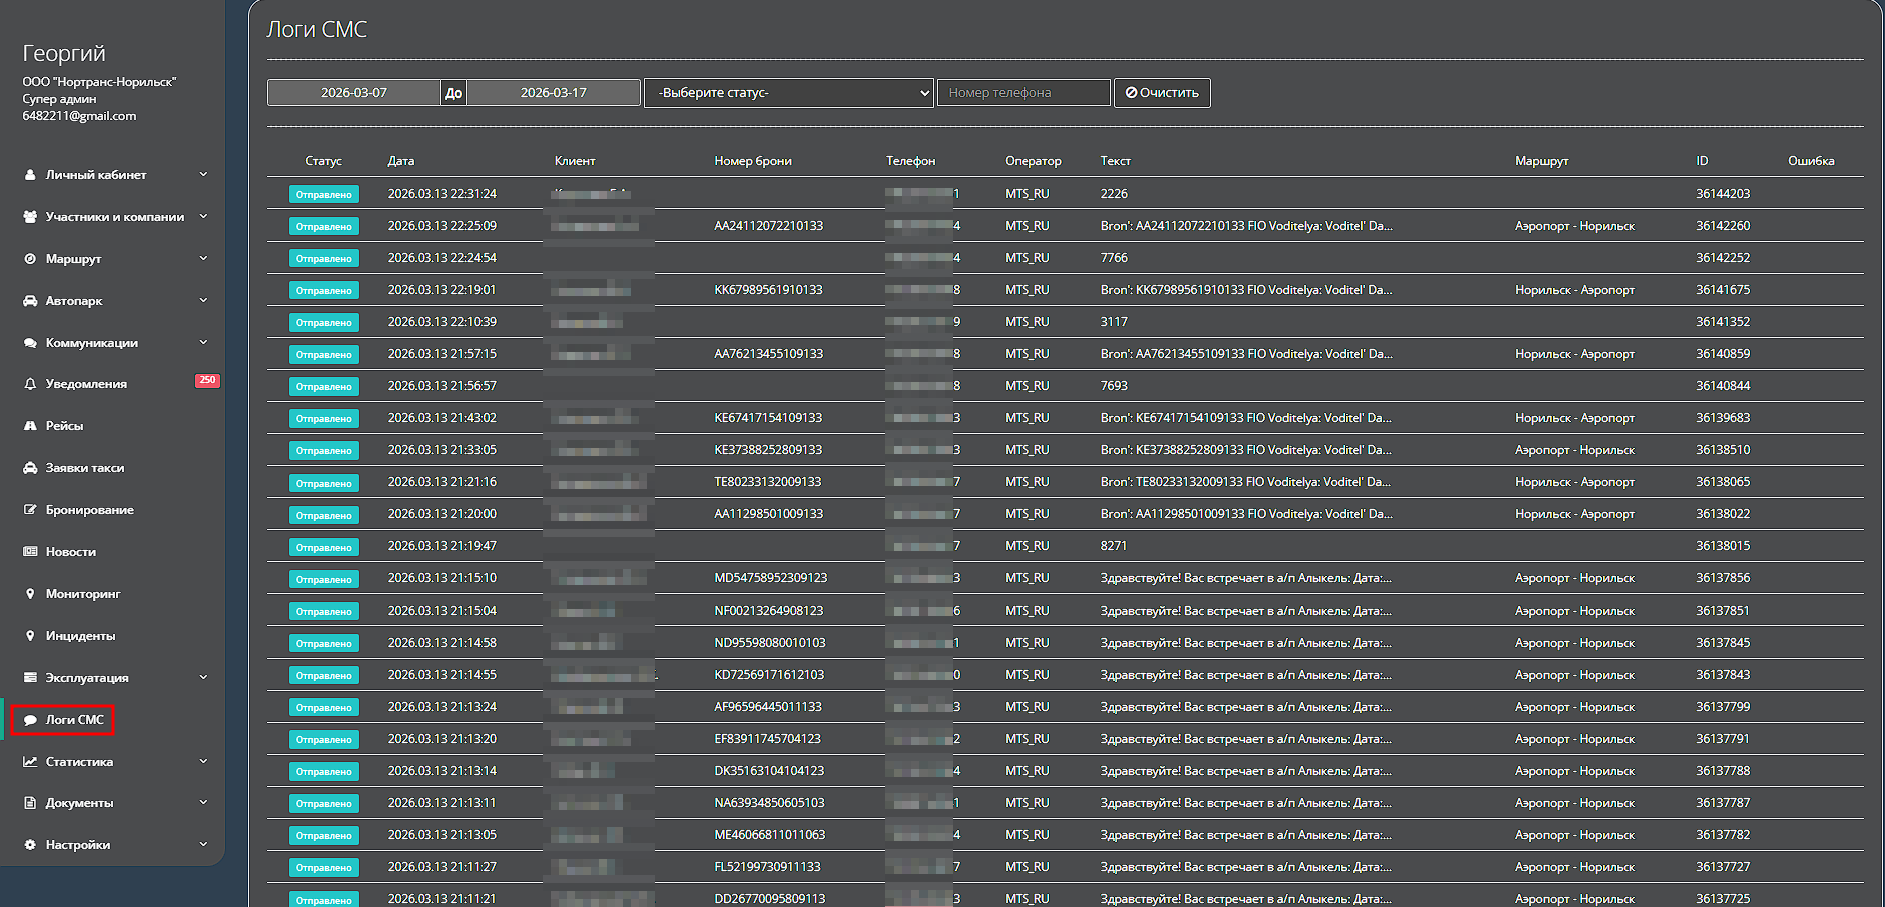Expand the Эксплуатация section chevron
The width and height of the screenshot is (1885, 907).
(x=203, y=678)
